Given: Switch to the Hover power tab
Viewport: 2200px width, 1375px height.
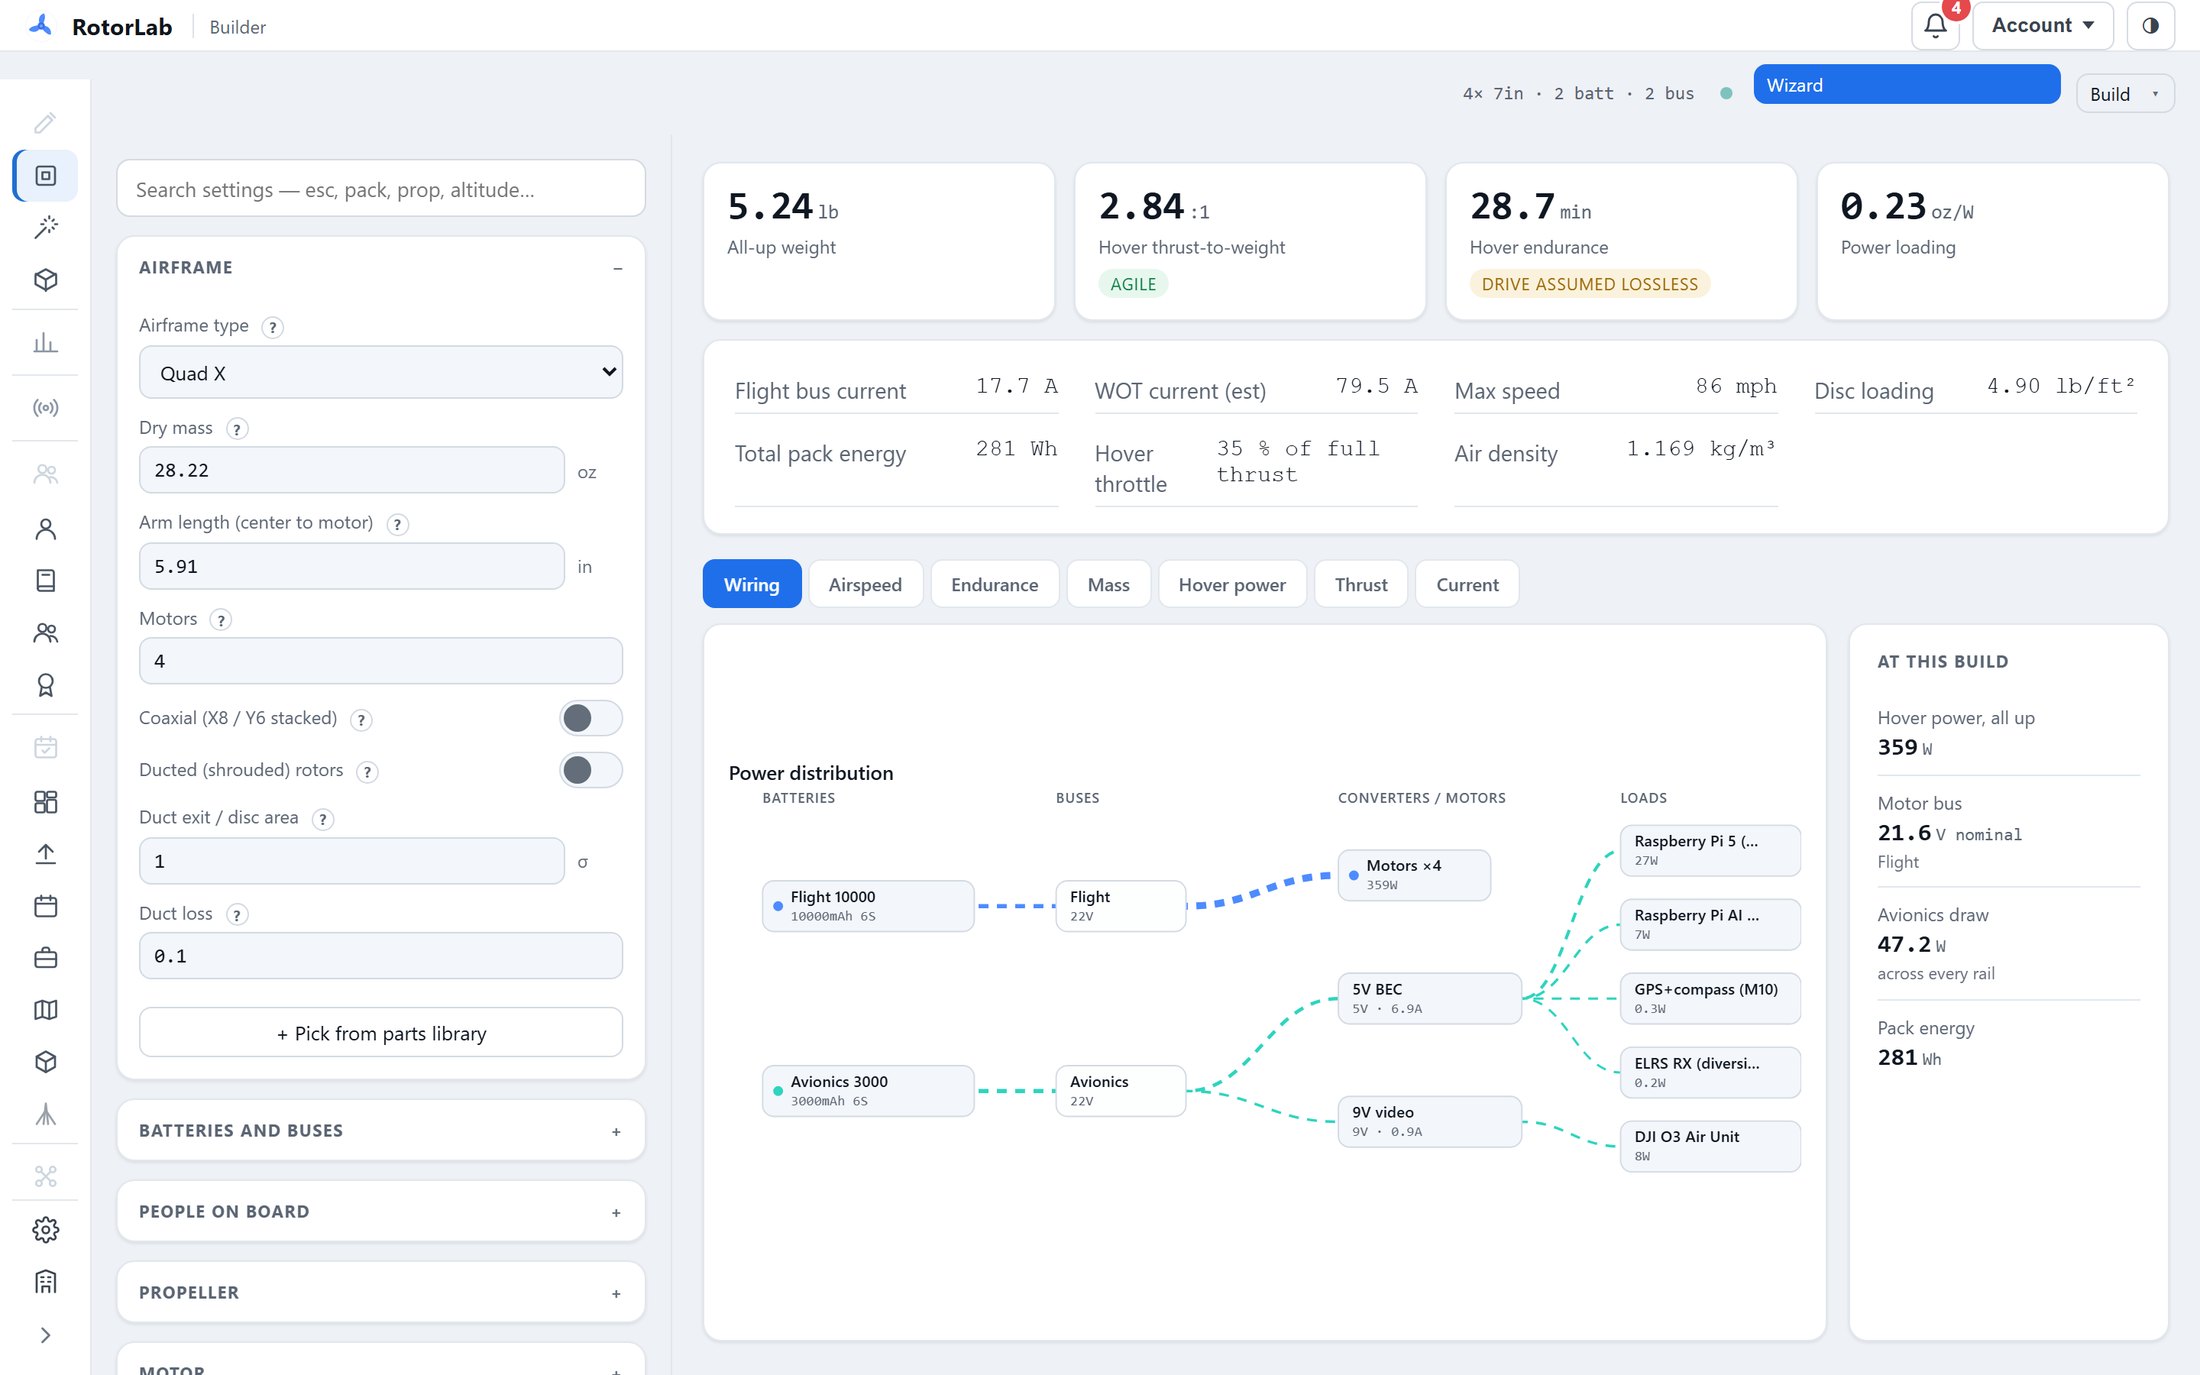Looking at the screenshot, I should pyautogui.click(x=1232, y=585).
